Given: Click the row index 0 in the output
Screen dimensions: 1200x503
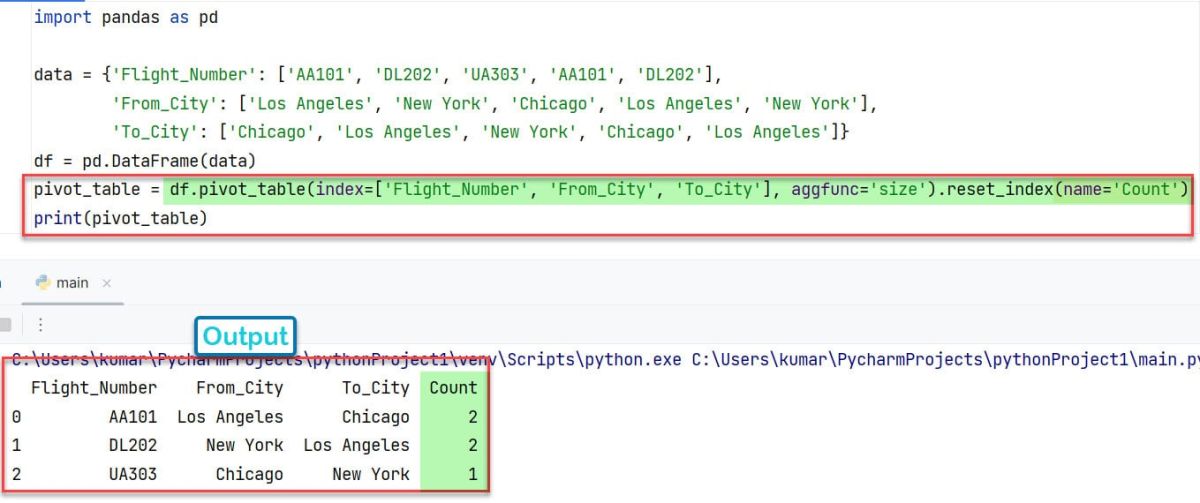Looking at the screenshot, I should [16, 417].
